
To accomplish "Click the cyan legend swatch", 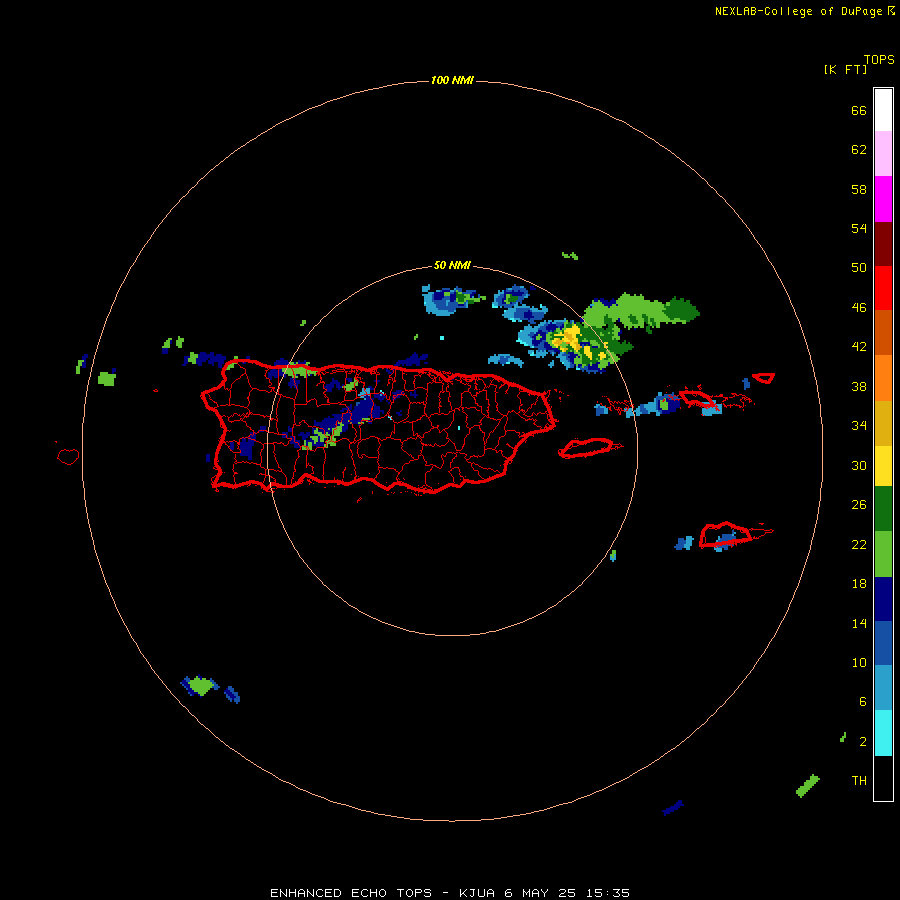I will tap(883, 733).
